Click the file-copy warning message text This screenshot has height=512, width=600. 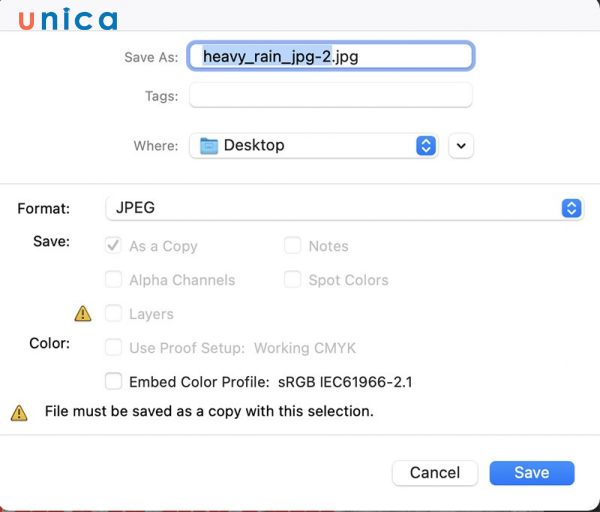209,411
